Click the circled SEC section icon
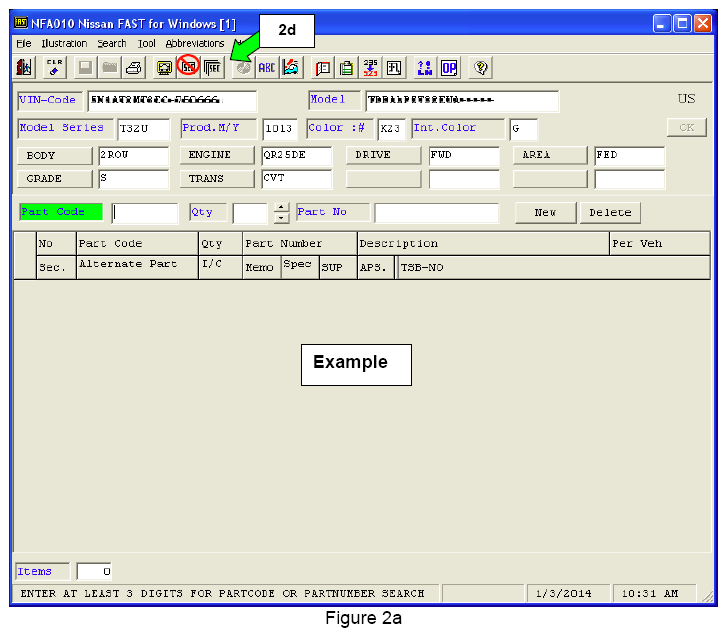727x637 pixels. 188,67
